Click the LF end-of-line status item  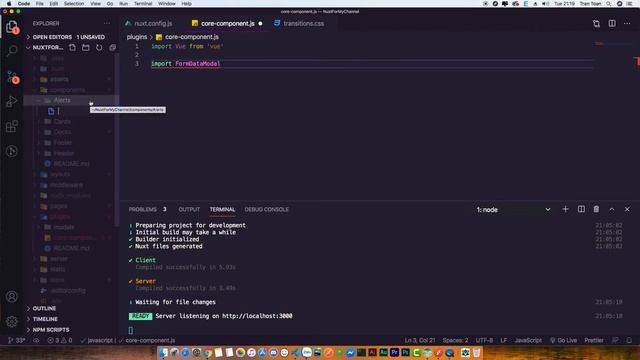coord(504,340)
